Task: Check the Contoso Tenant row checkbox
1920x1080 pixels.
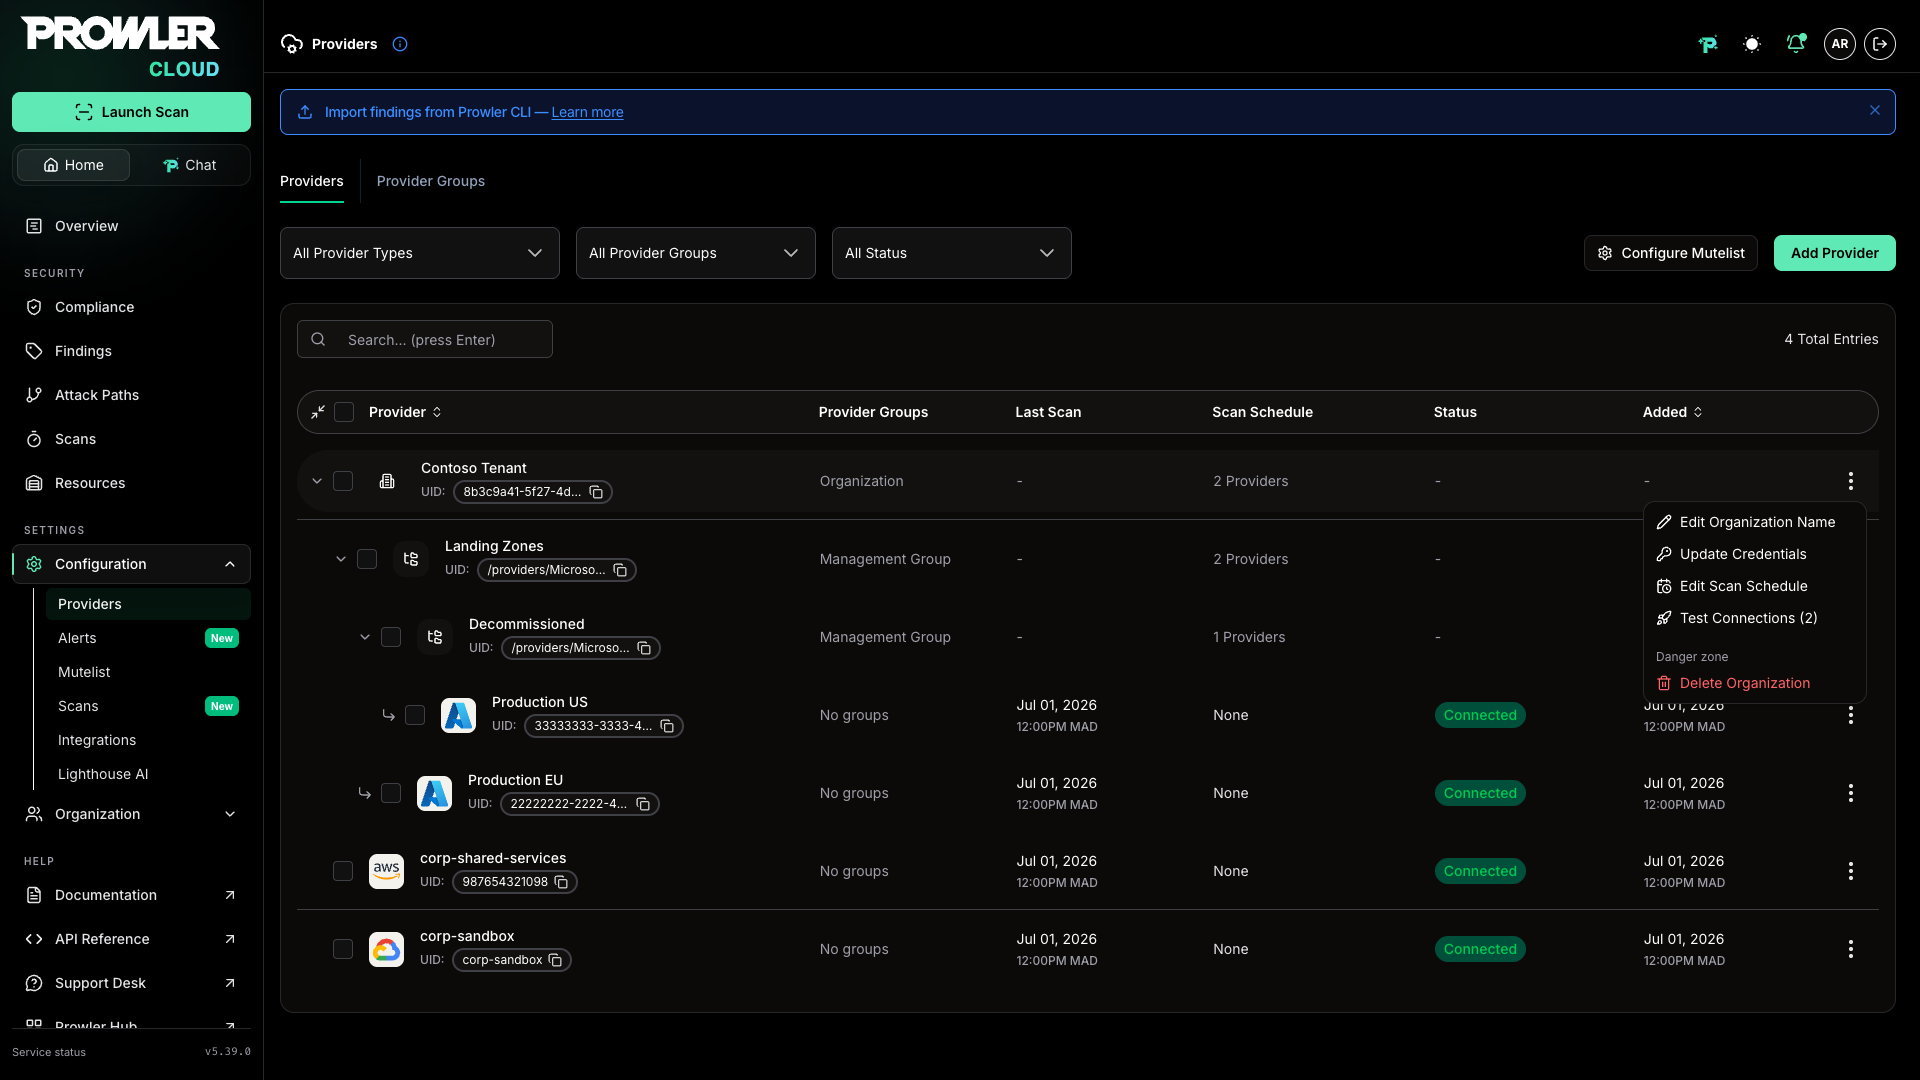Action: (x=343, y=481)
